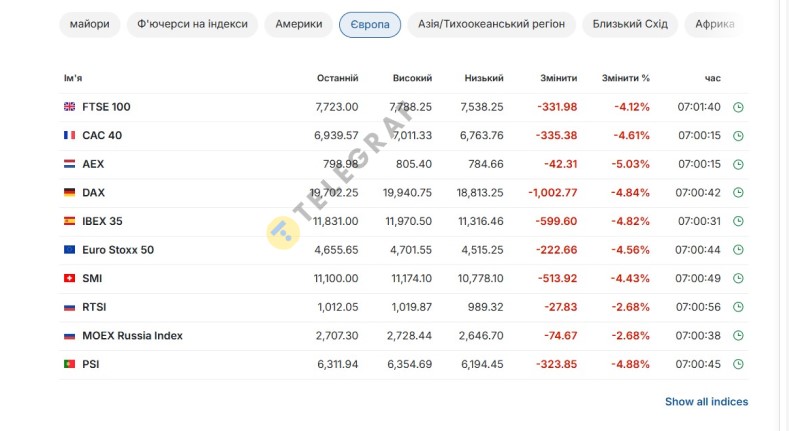Click the EU flag next to Euro Stoxx 50
This screenshot has width=789, height=431.
click(69, 249)
